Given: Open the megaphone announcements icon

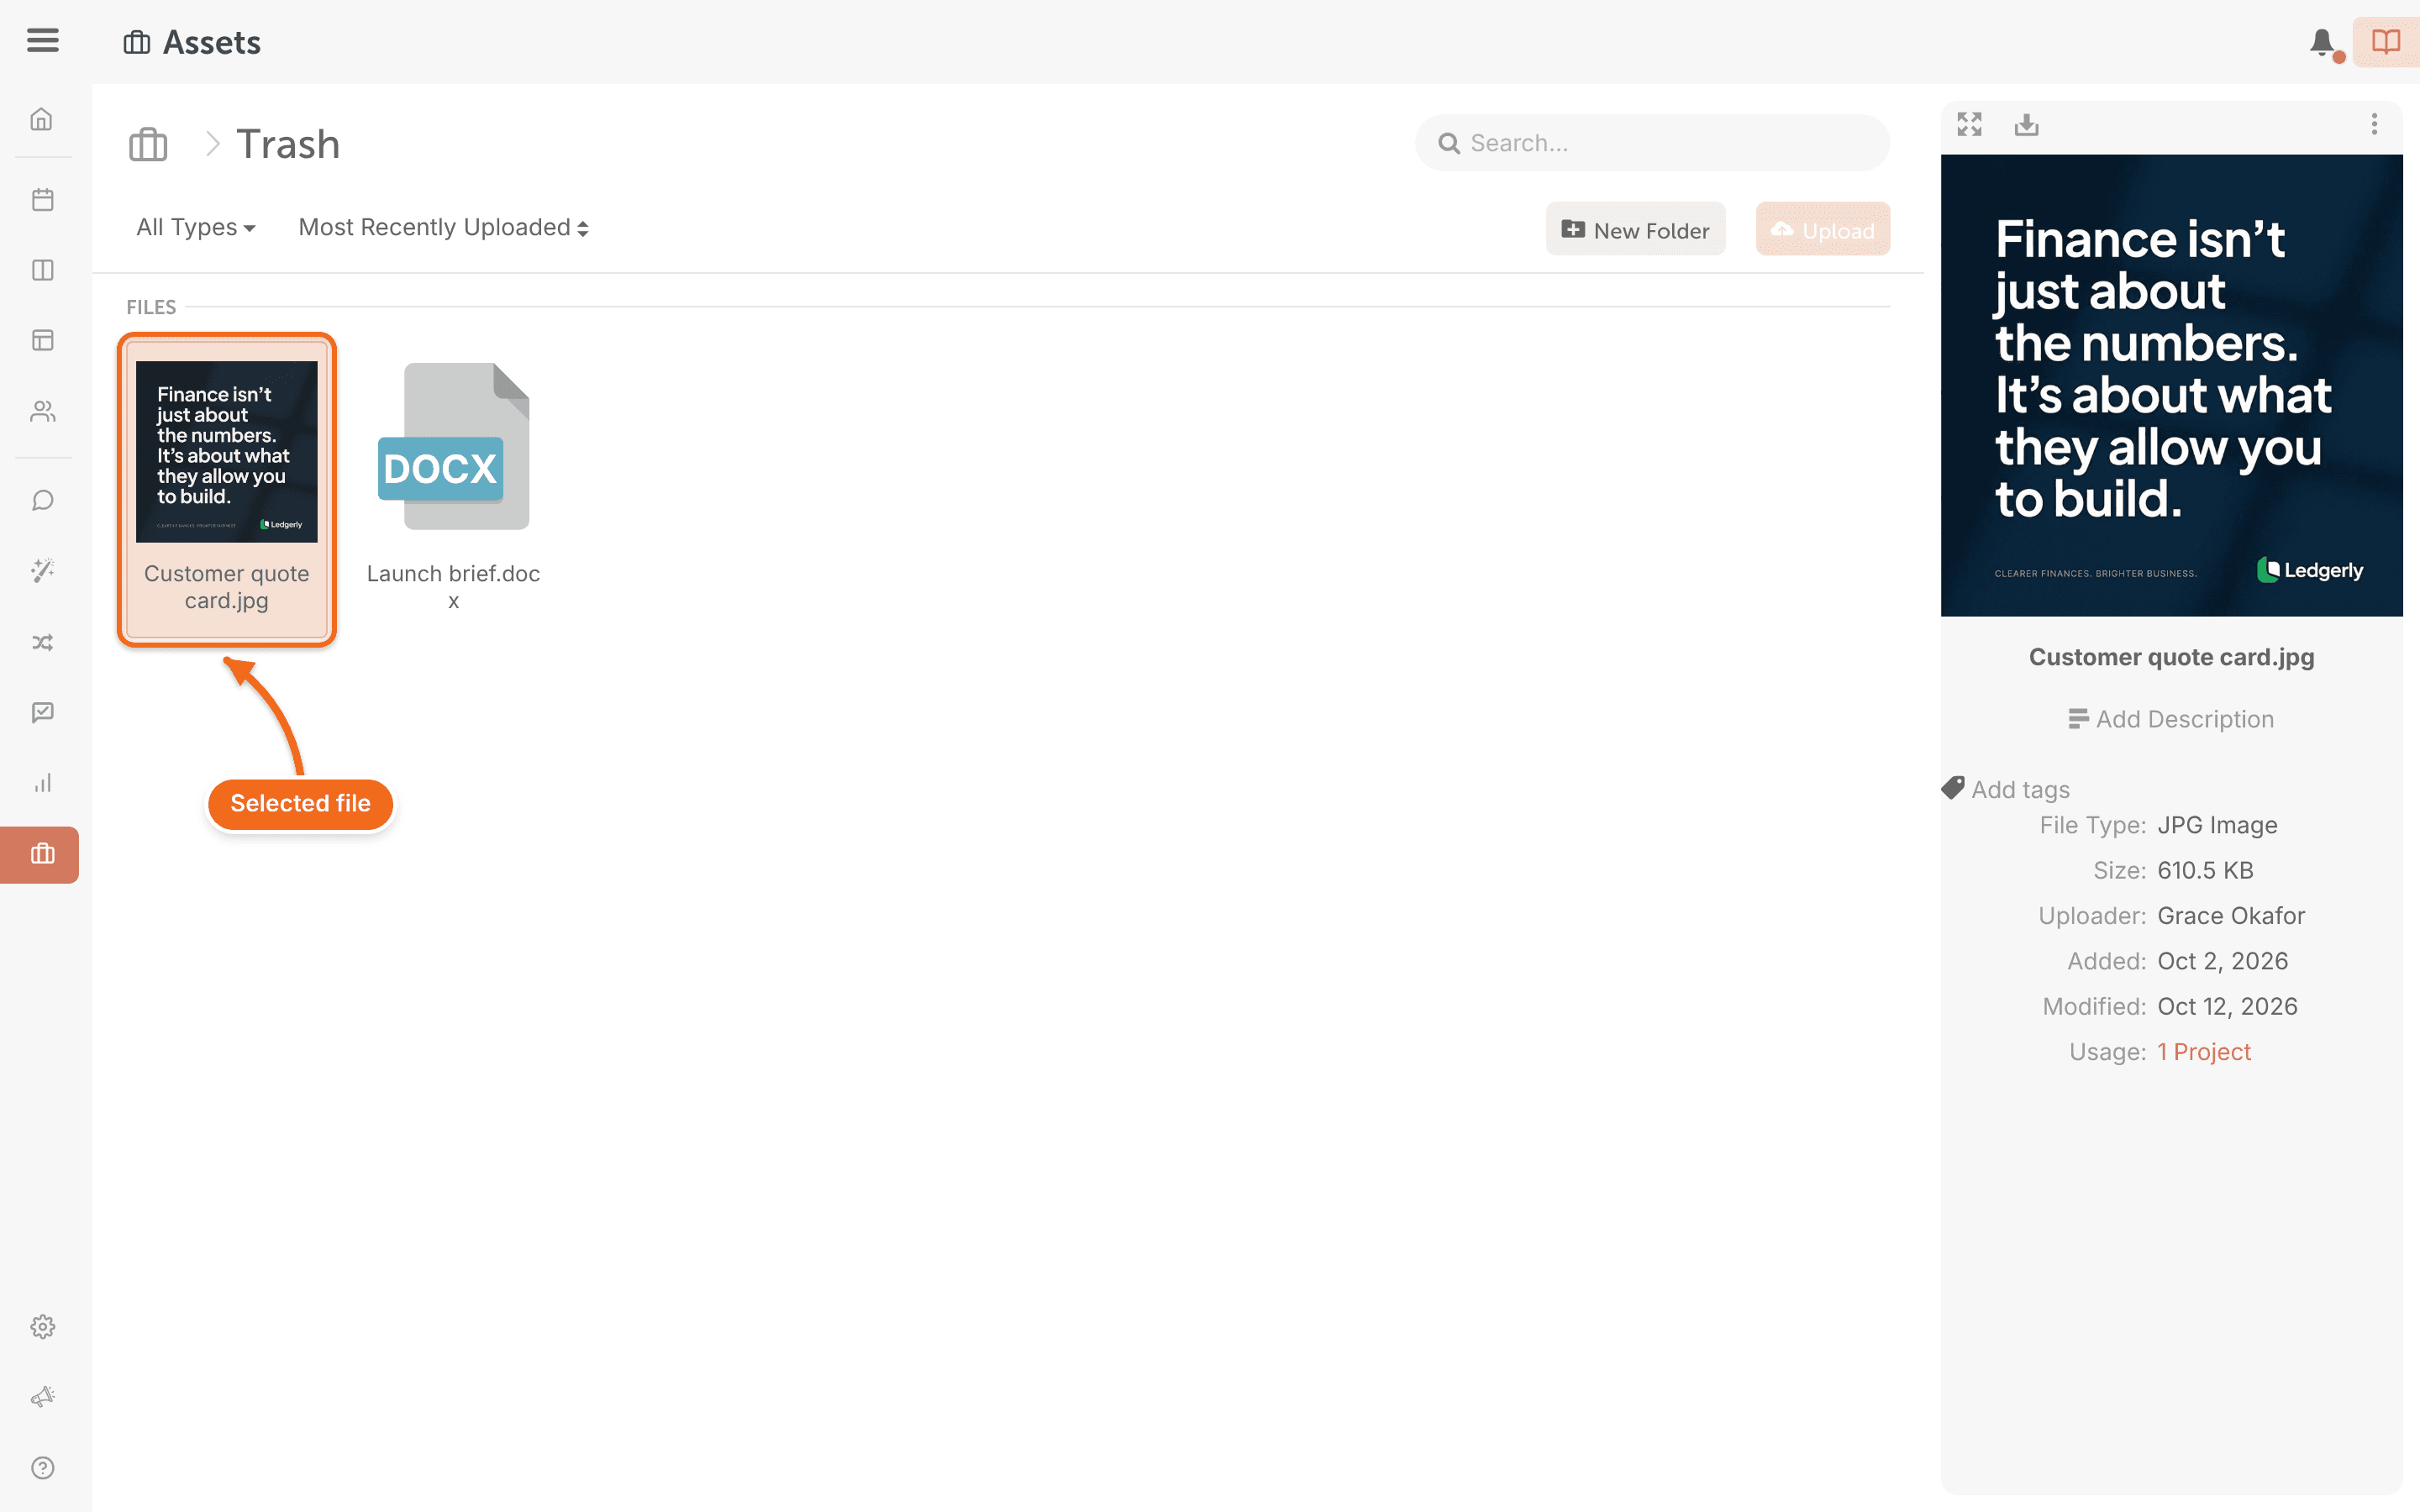Looking at the screenshot, I should pos(42,1397).
